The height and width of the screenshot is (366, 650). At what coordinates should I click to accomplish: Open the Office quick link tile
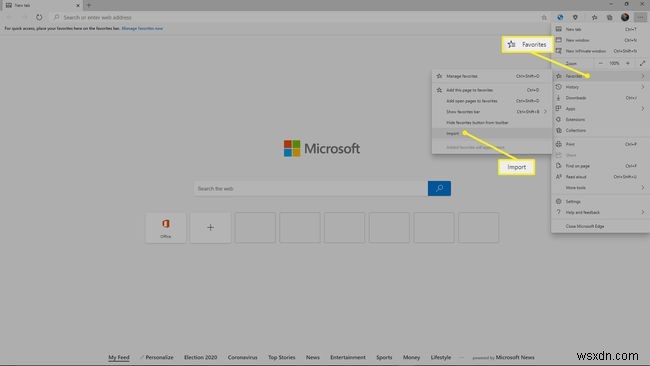(165, 228)
